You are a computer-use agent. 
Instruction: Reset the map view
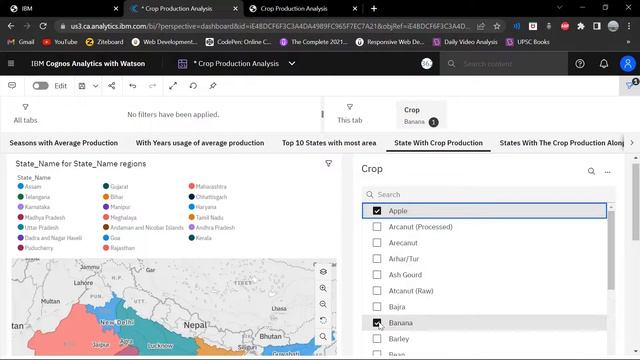pos(323,320)
